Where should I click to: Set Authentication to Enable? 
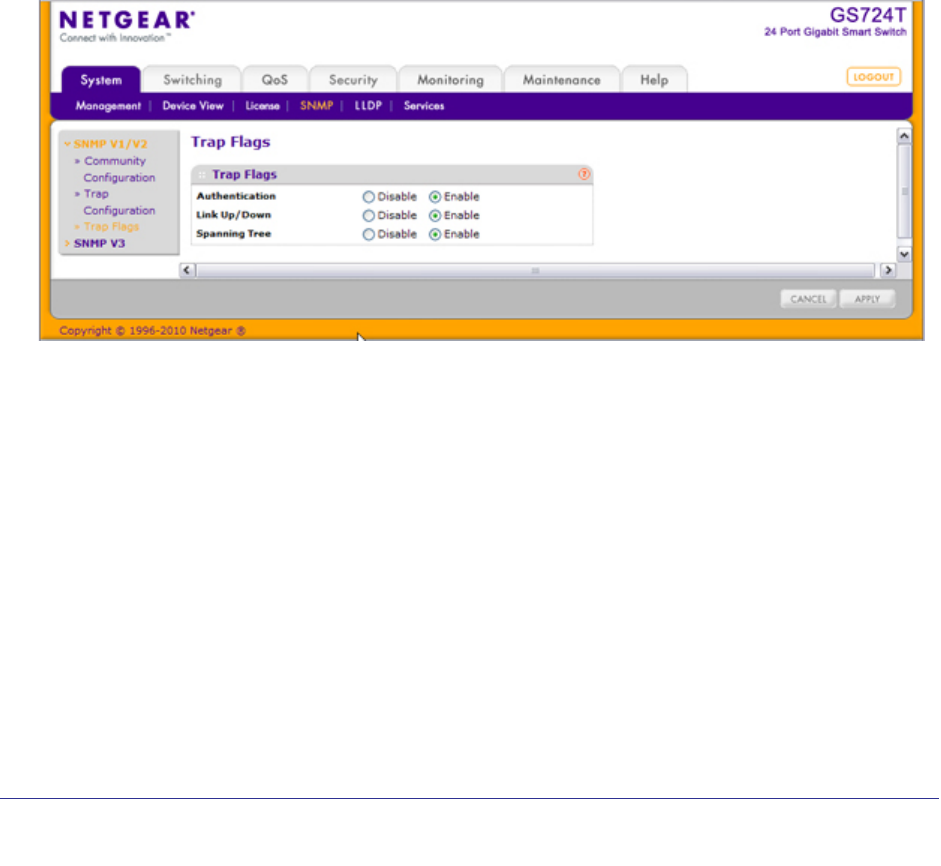pos(435,197)
